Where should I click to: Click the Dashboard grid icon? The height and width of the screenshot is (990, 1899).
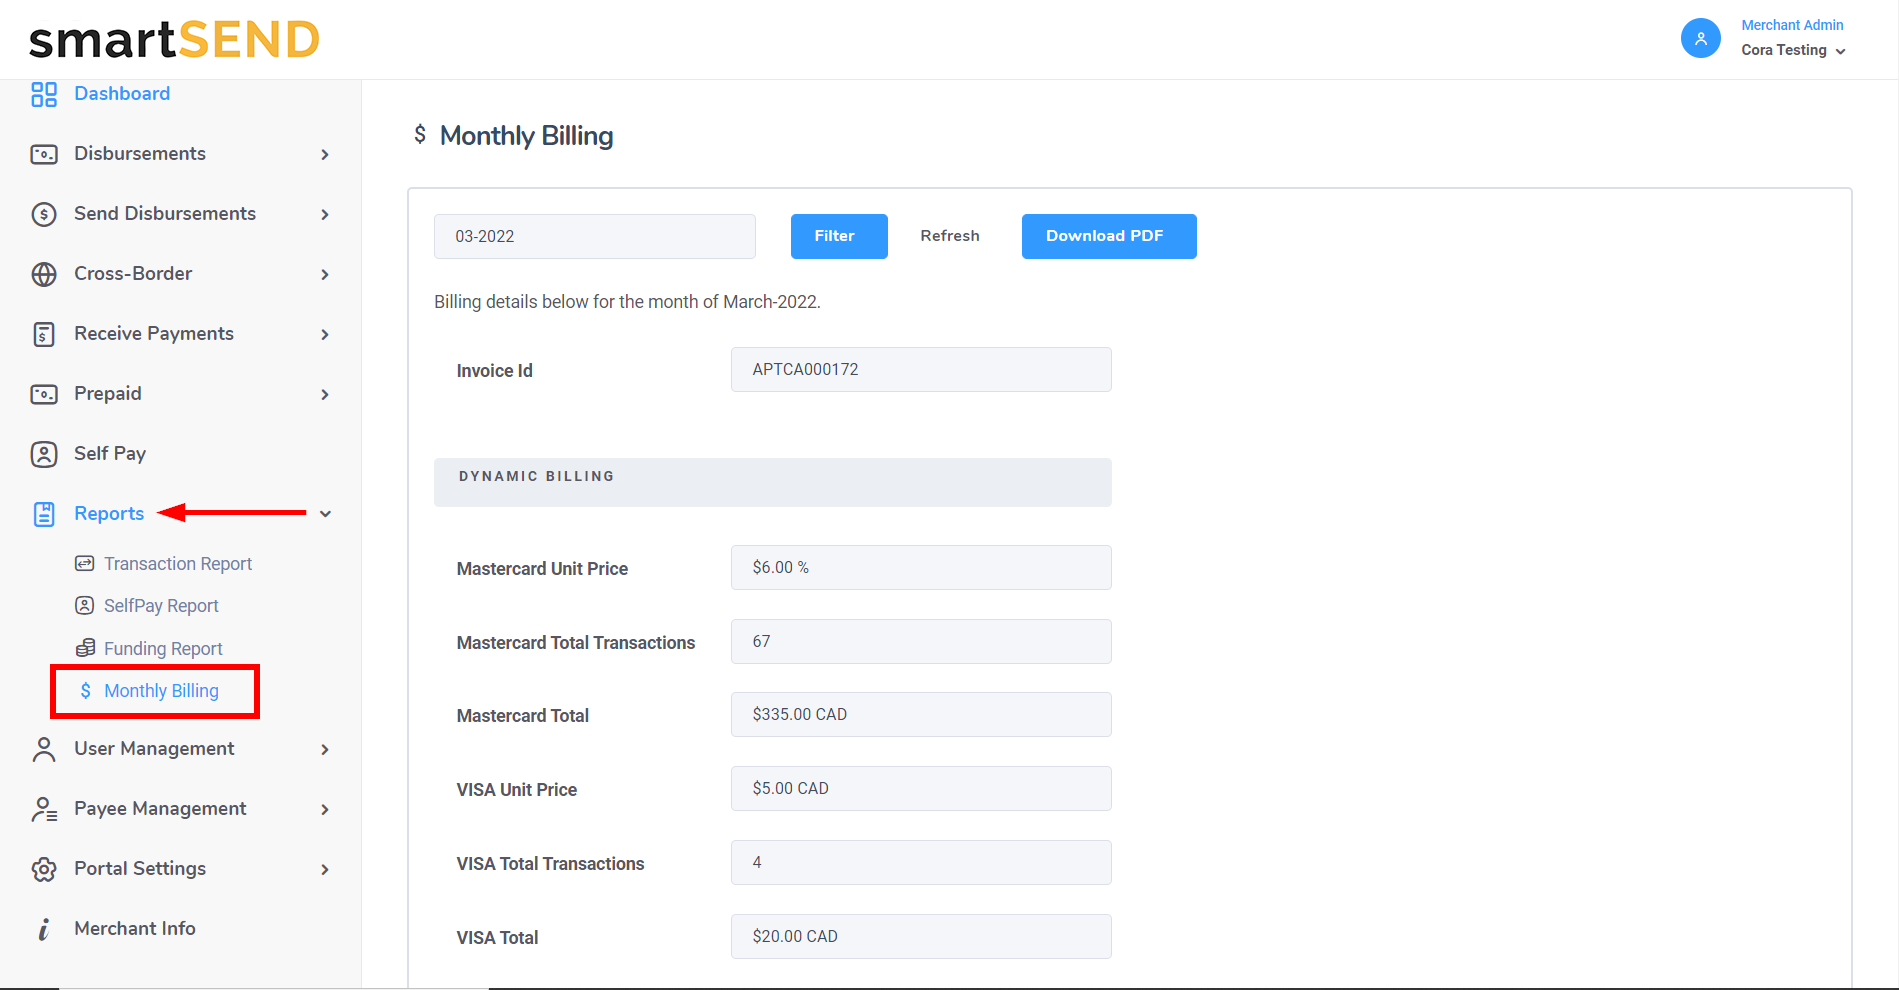(44, 94)
